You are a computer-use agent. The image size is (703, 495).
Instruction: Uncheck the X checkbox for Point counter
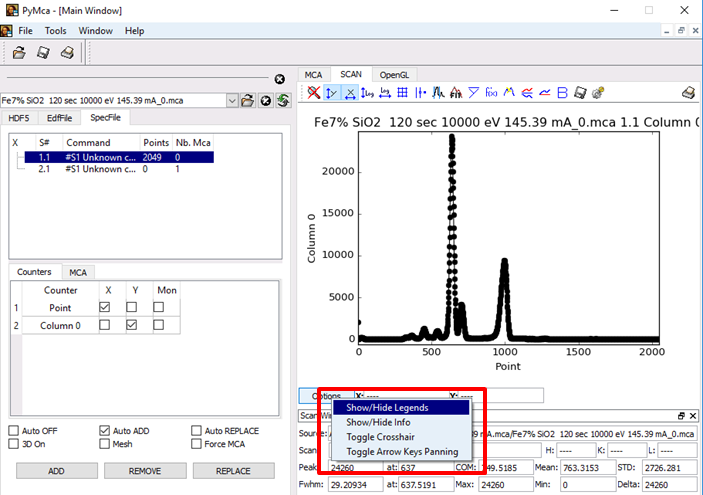point(104,307)
